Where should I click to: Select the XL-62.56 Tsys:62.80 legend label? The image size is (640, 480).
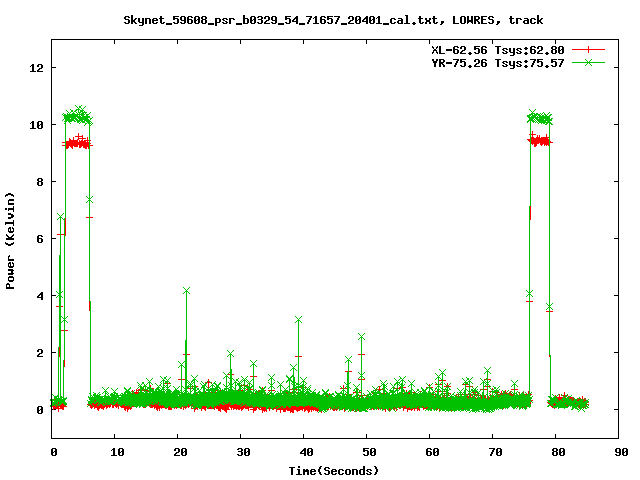click(x=498, y=50)
